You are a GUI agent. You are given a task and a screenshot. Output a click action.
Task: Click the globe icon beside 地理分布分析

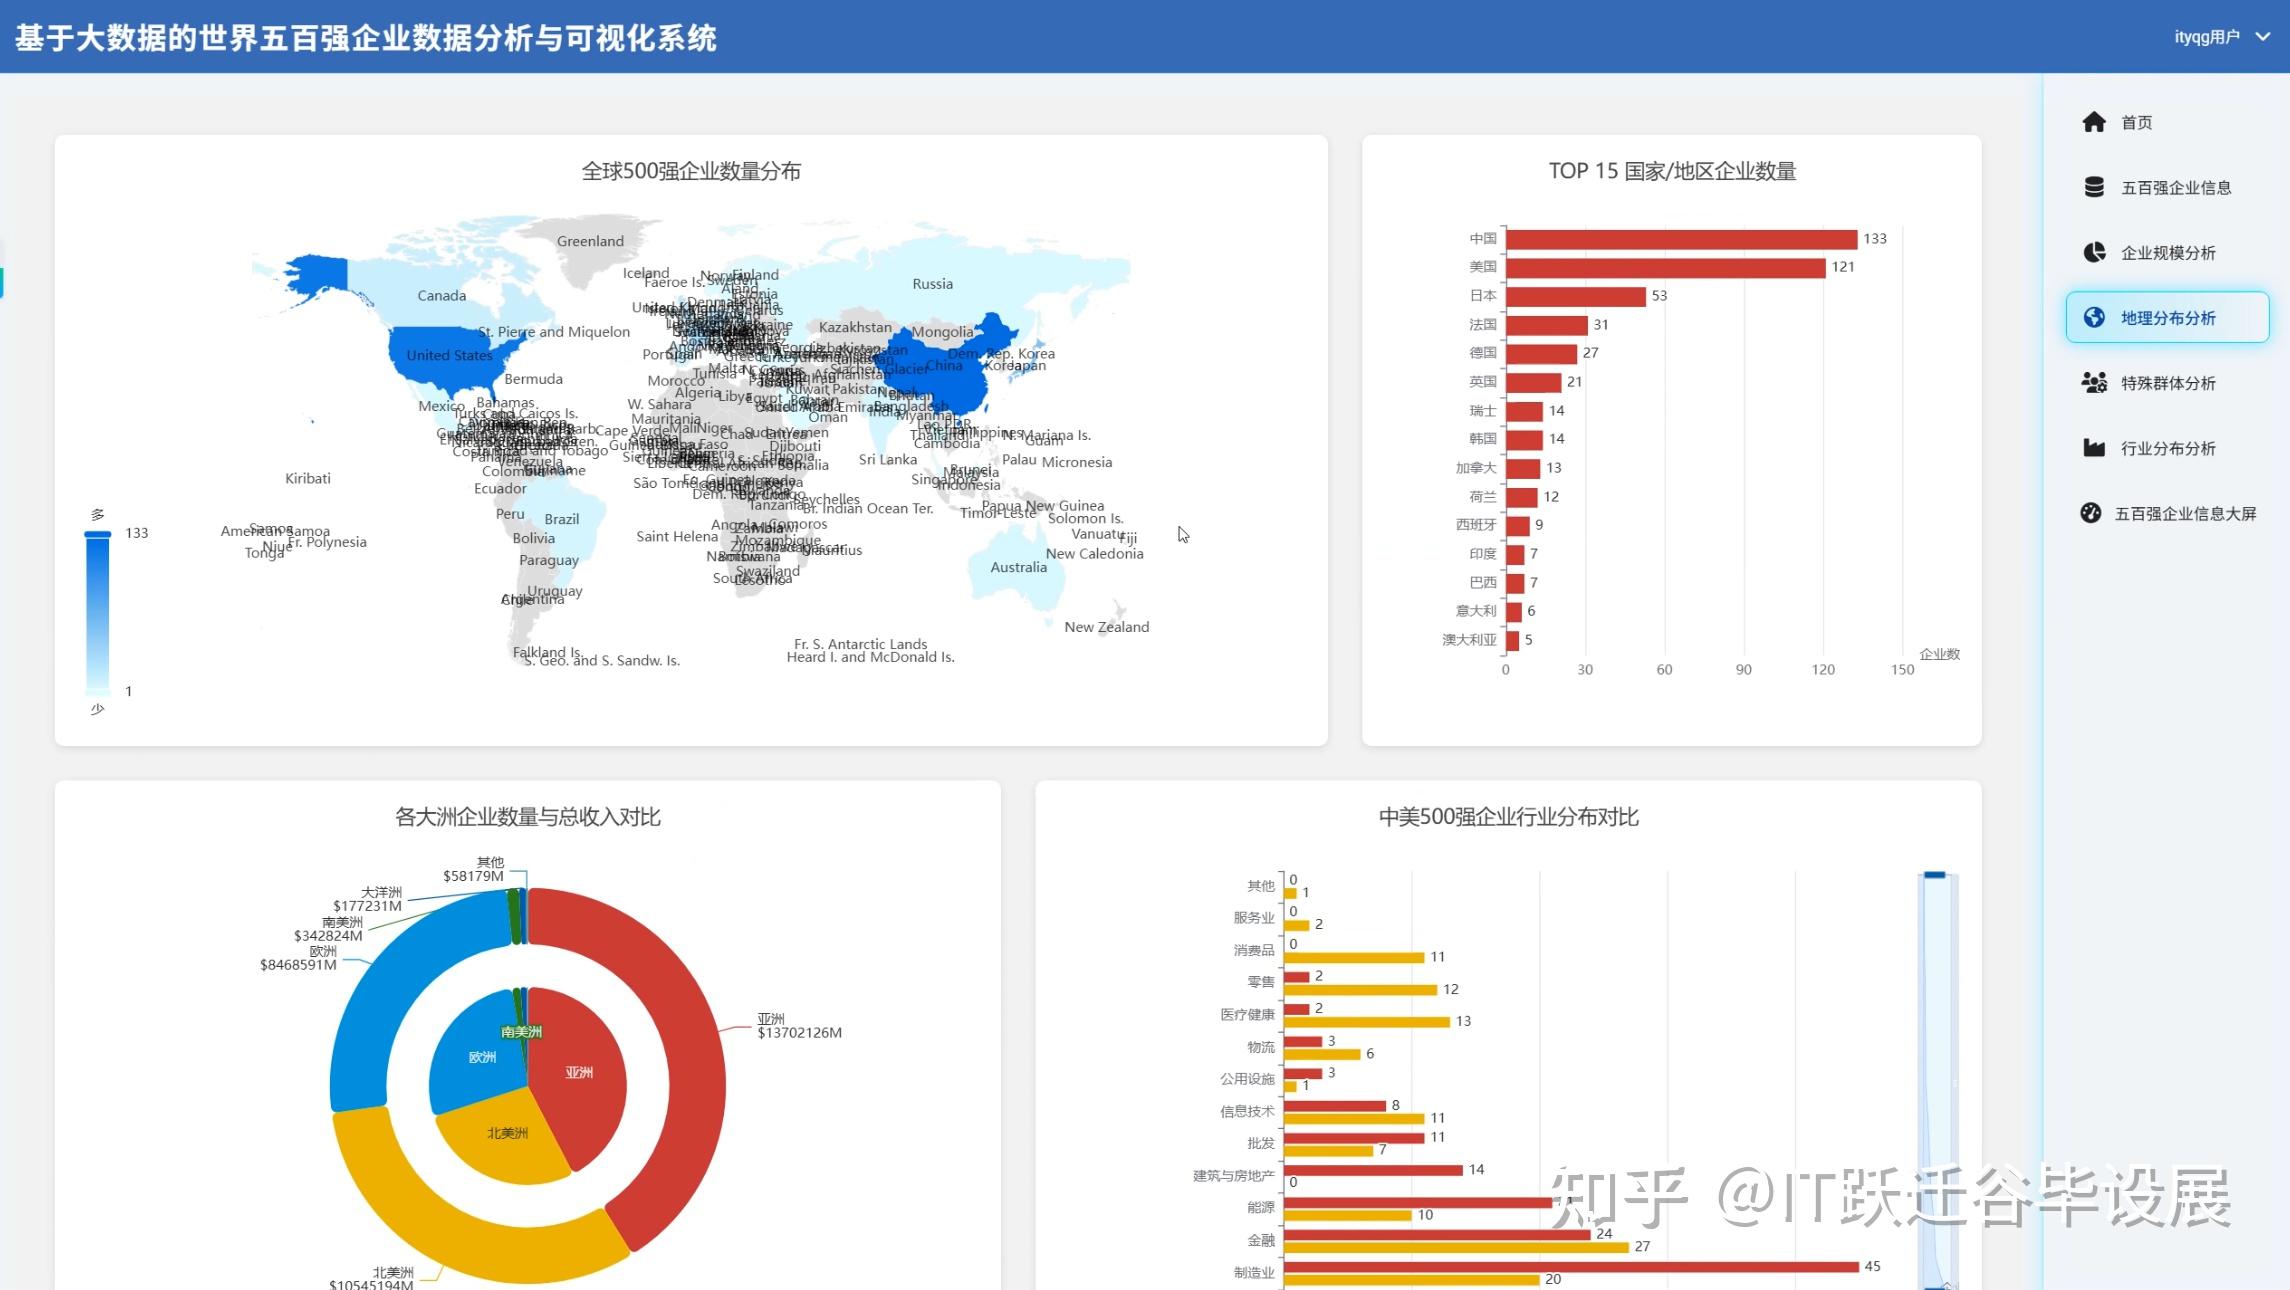(x=2094, y=317)
